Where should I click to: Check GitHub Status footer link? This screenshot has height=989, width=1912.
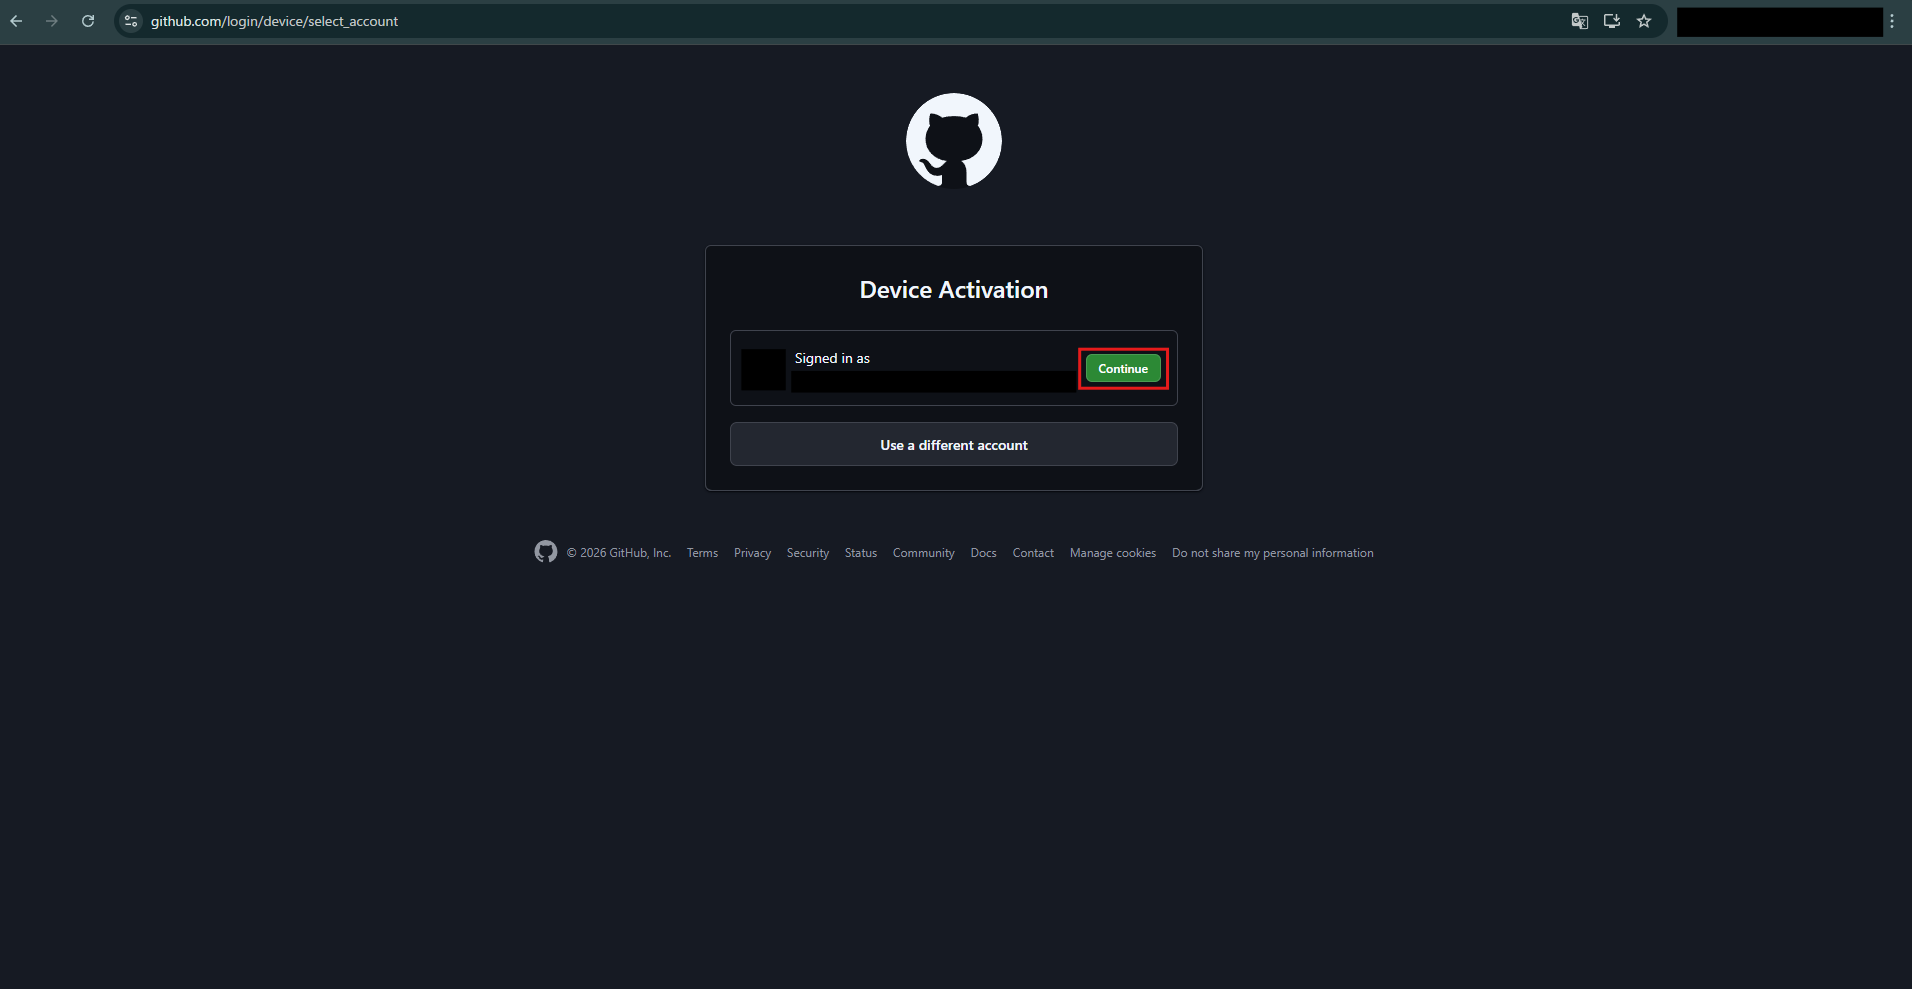[x=860, y=553]
